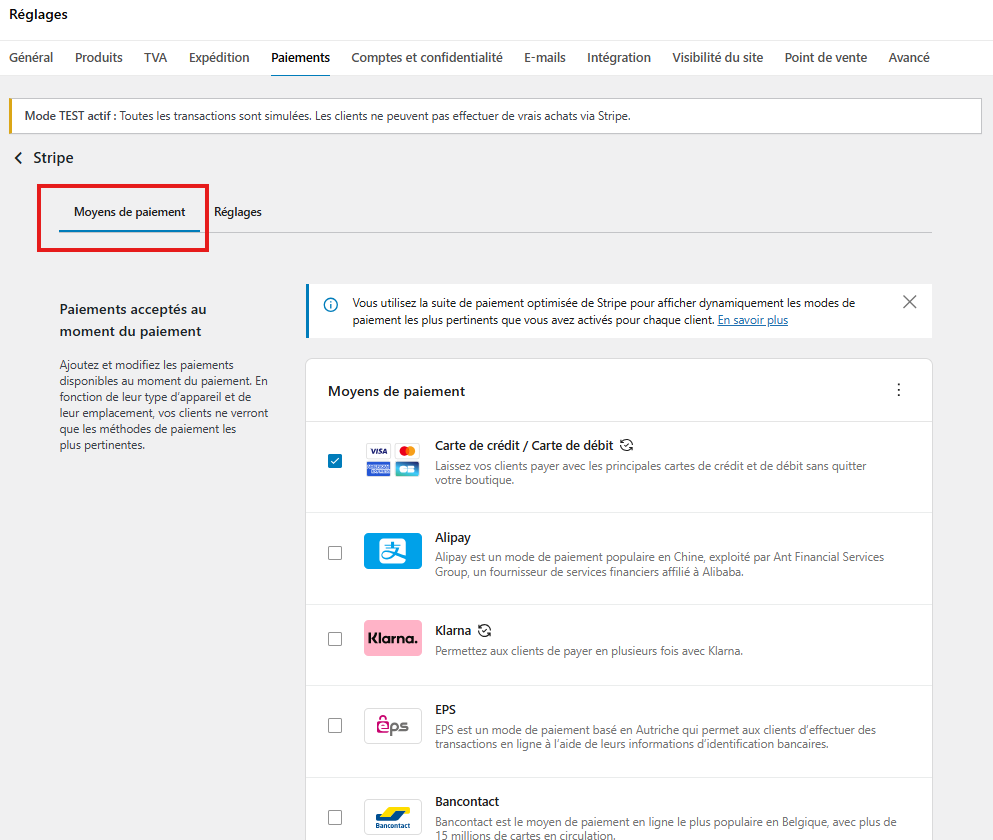This screenshot has width=993, height=840.
Task: Uncheck the Carte de crédit / Carte de débit checkbox
Action: pyautogui.click(x=335, y=461)
